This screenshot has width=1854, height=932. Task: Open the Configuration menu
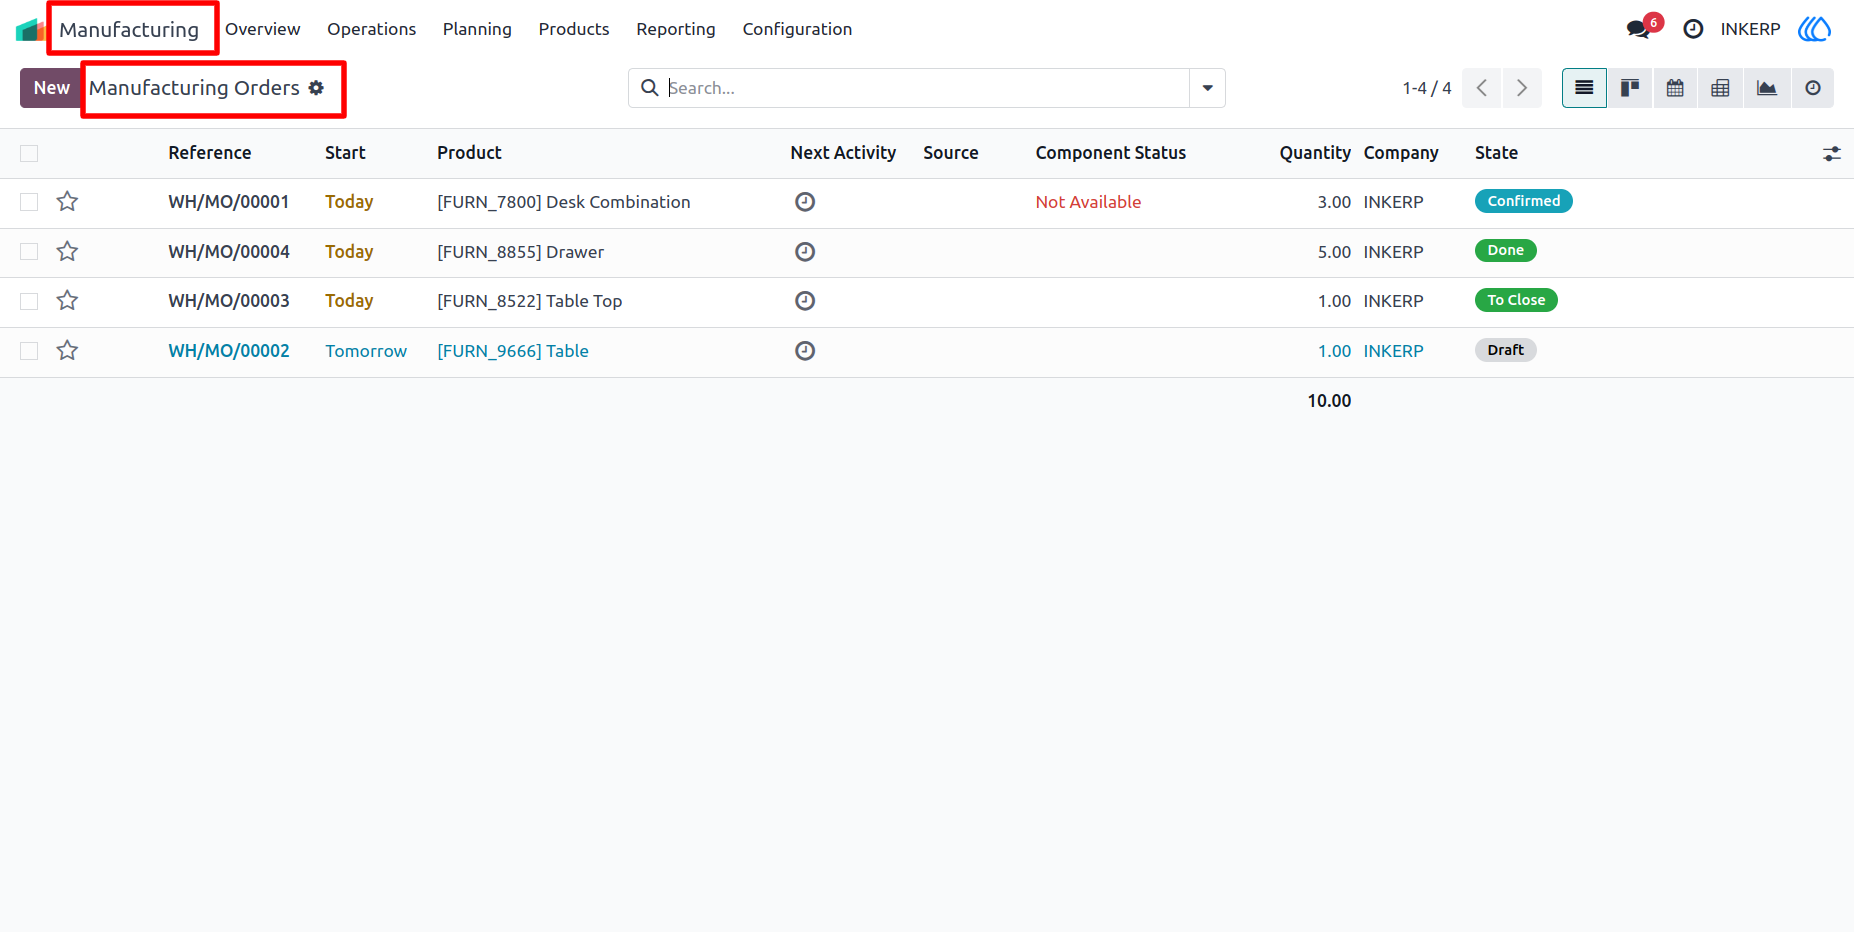click(797, 29)
